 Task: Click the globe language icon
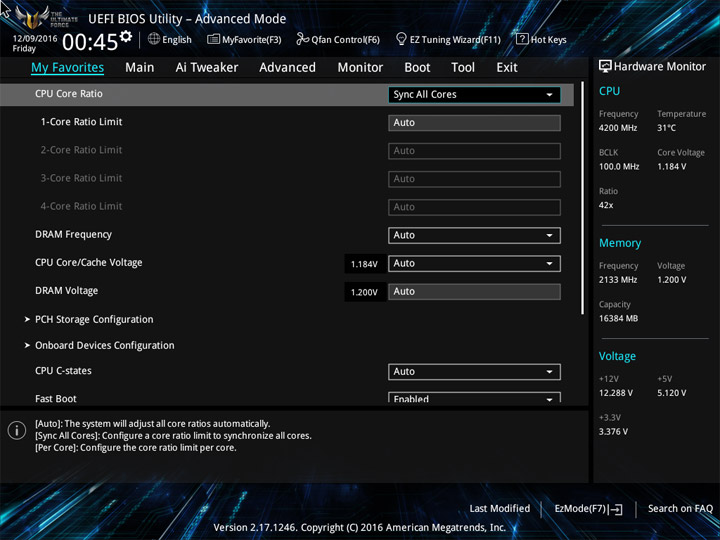(154, 39)
